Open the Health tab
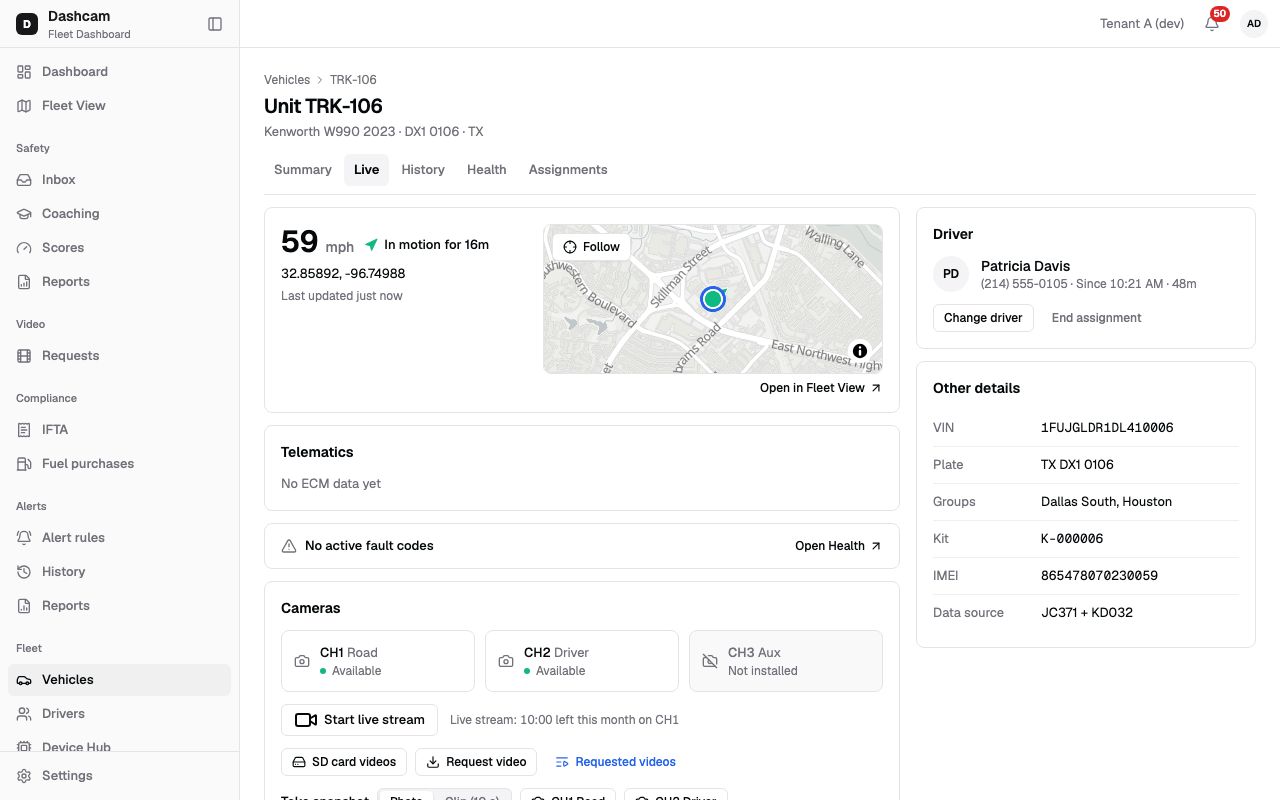This screenshot has width=1280, height=800. pyautogui.click(x=487, y=170)
